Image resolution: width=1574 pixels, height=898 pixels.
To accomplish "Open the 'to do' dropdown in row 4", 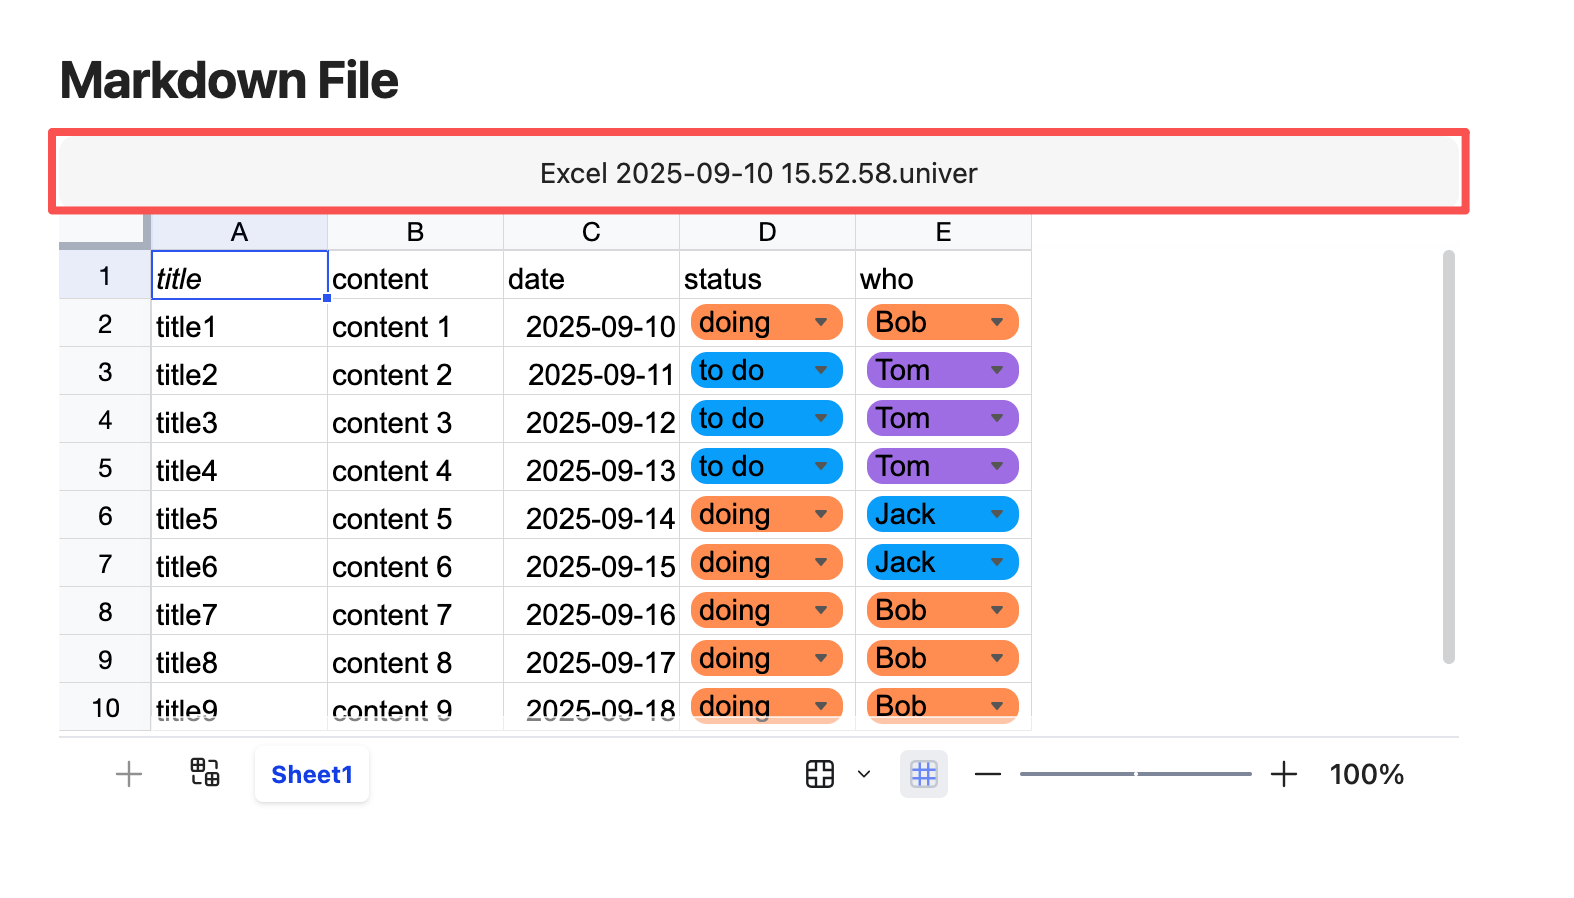I will 821,418.
